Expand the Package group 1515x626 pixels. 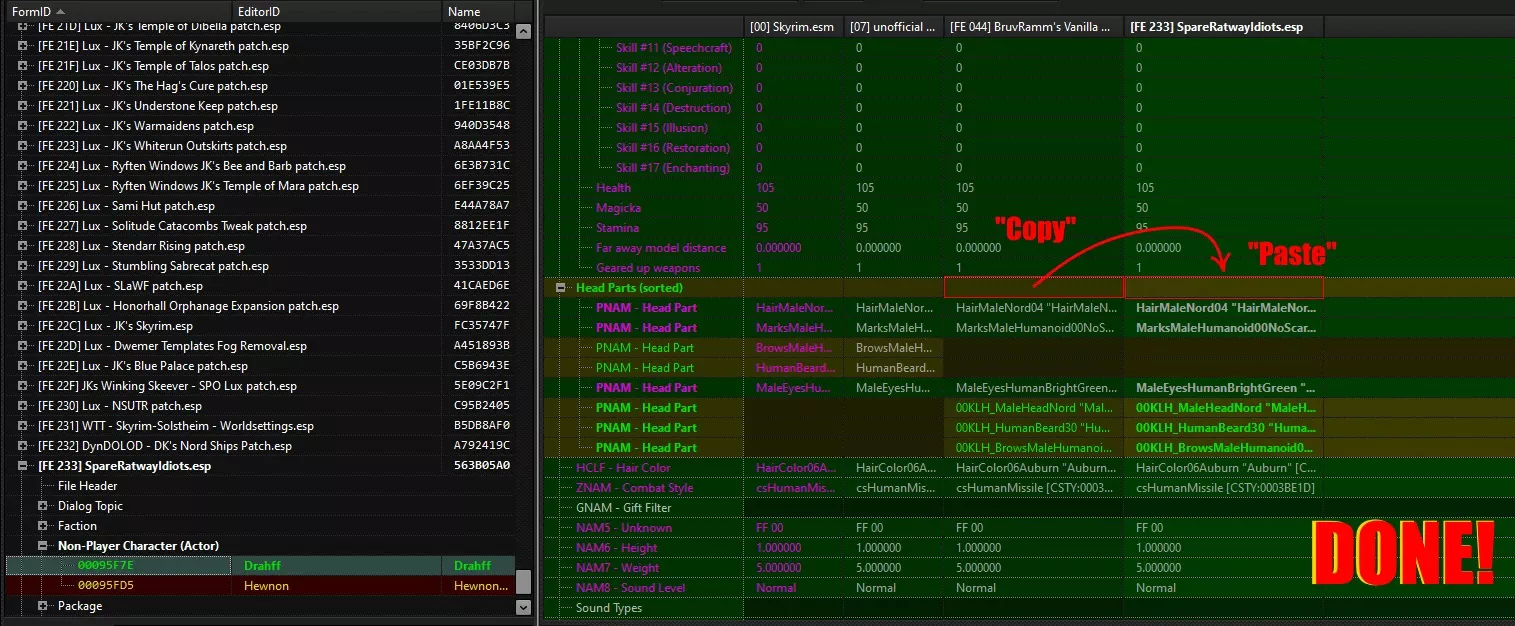pos(43,606)
